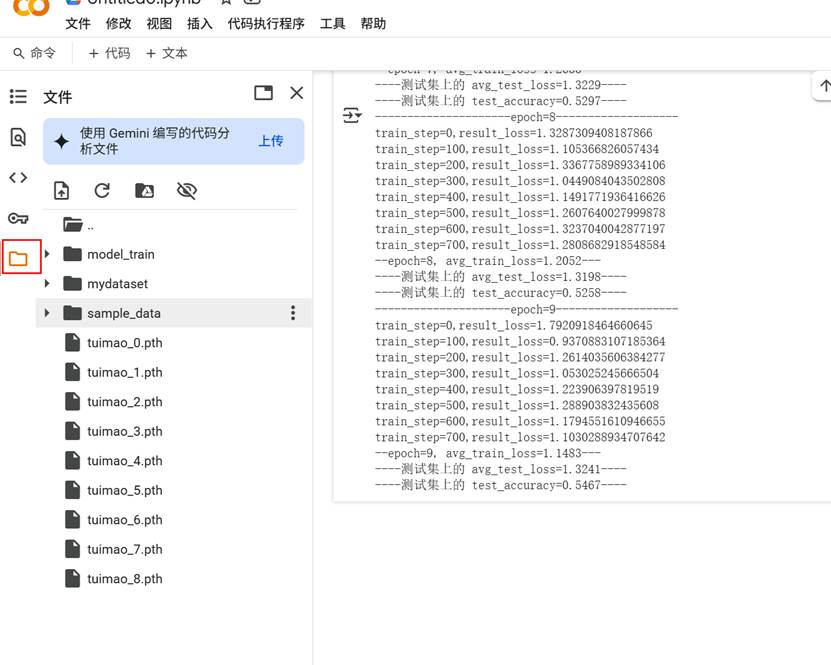The width and height of the screenshot is (831, 665).
Task: Open the code snippets panel
Action: [x=16, y=178]
